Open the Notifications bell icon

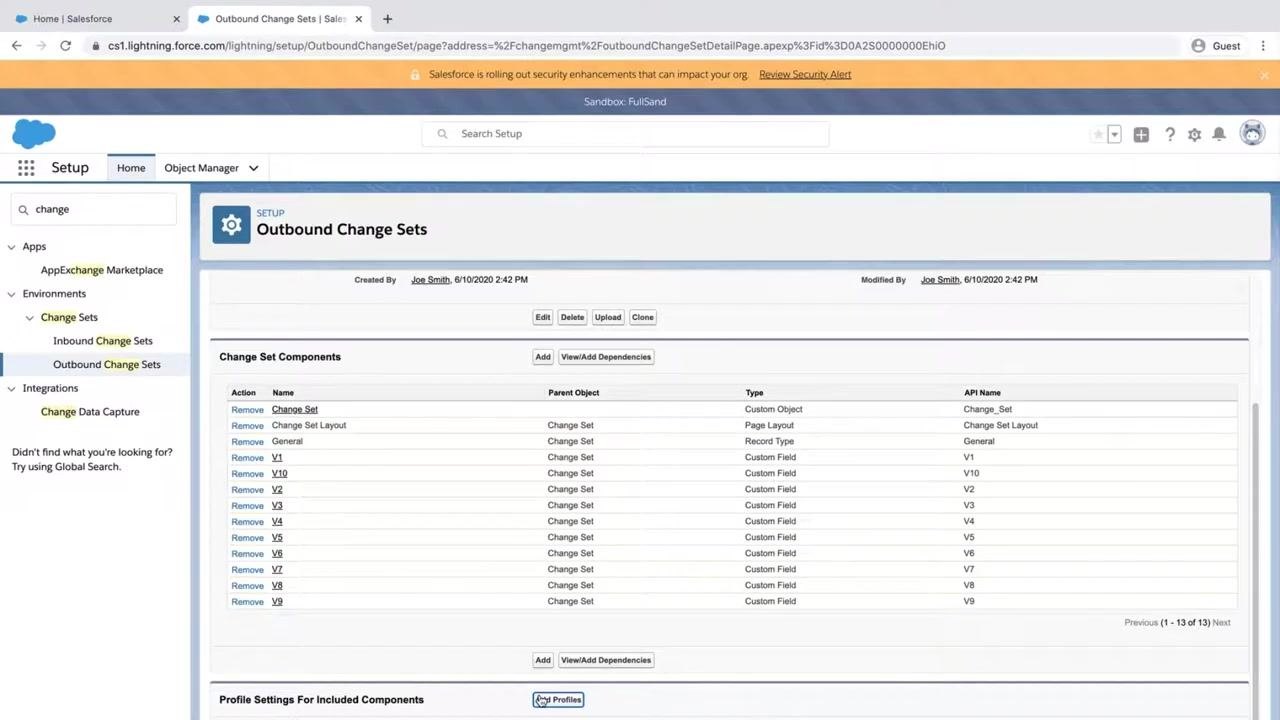pos(1219,134)
